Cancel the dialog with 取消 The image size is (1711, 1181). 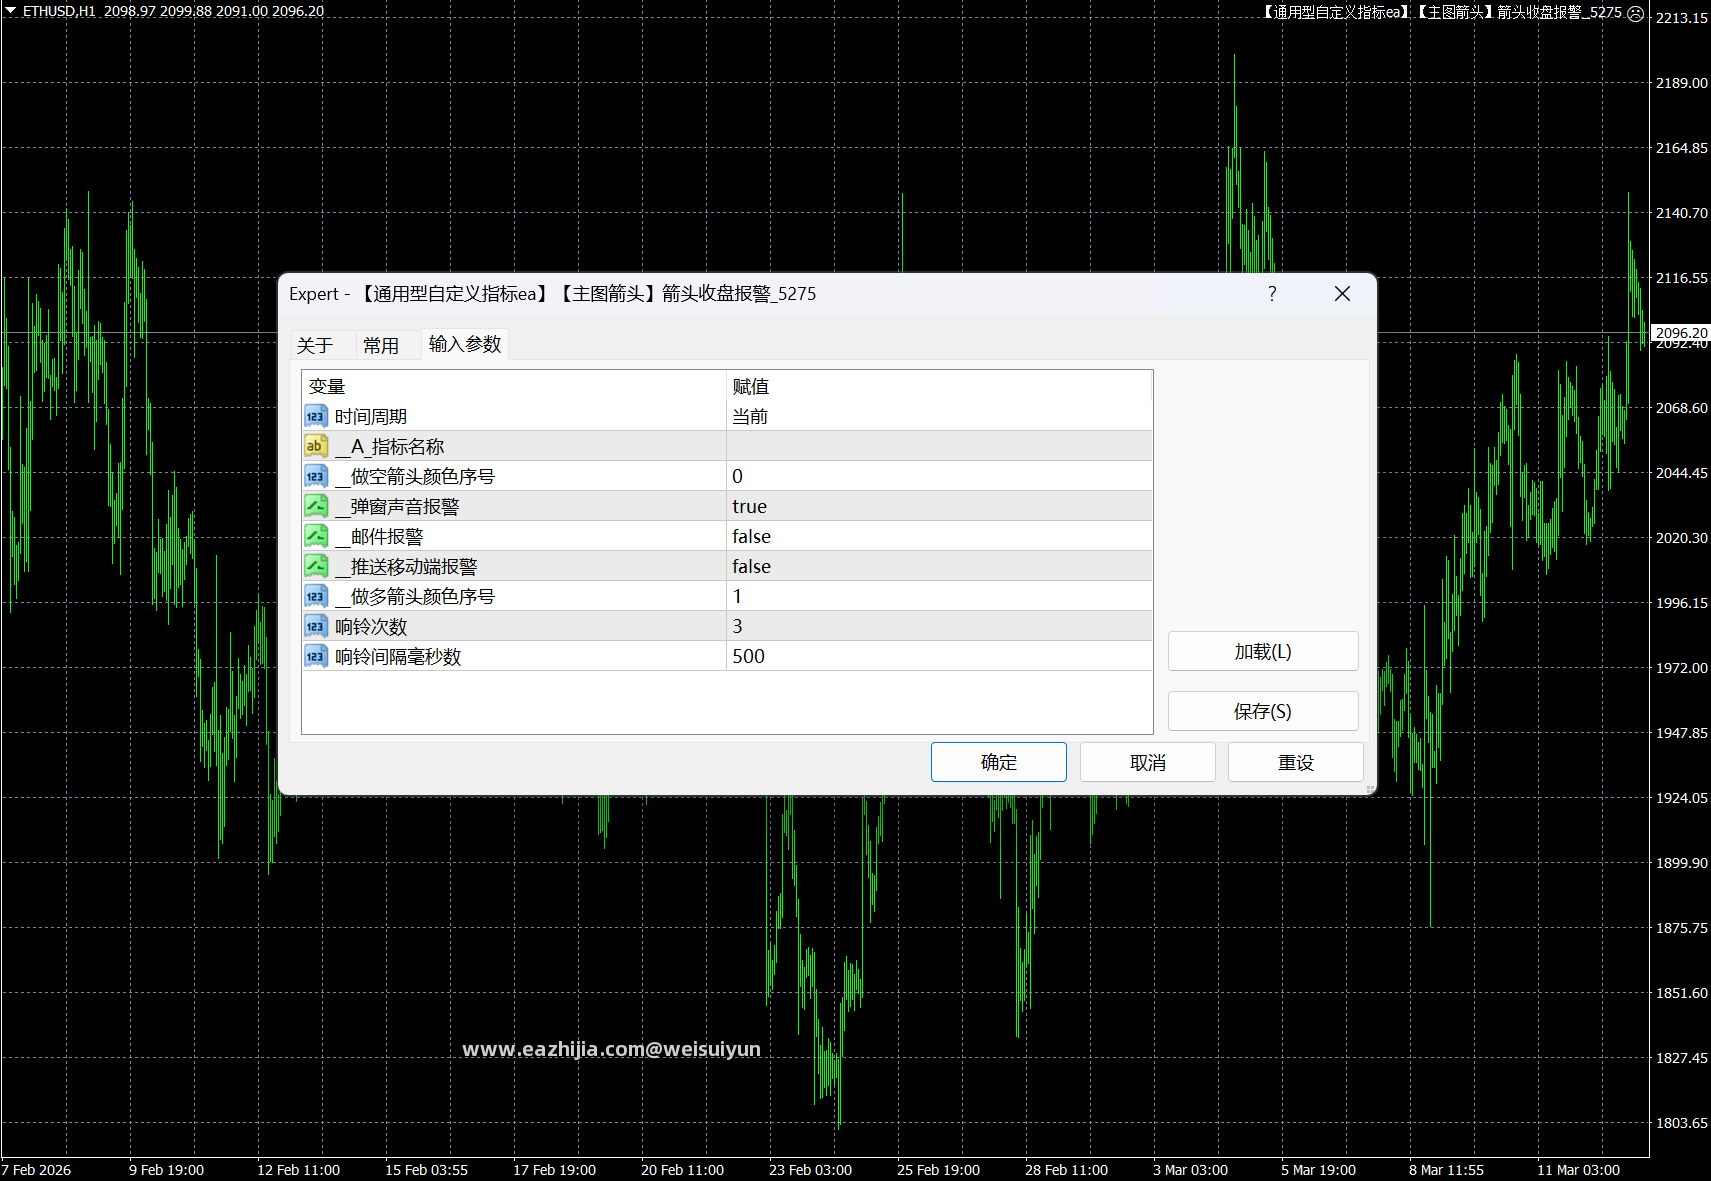point(1148,762)
